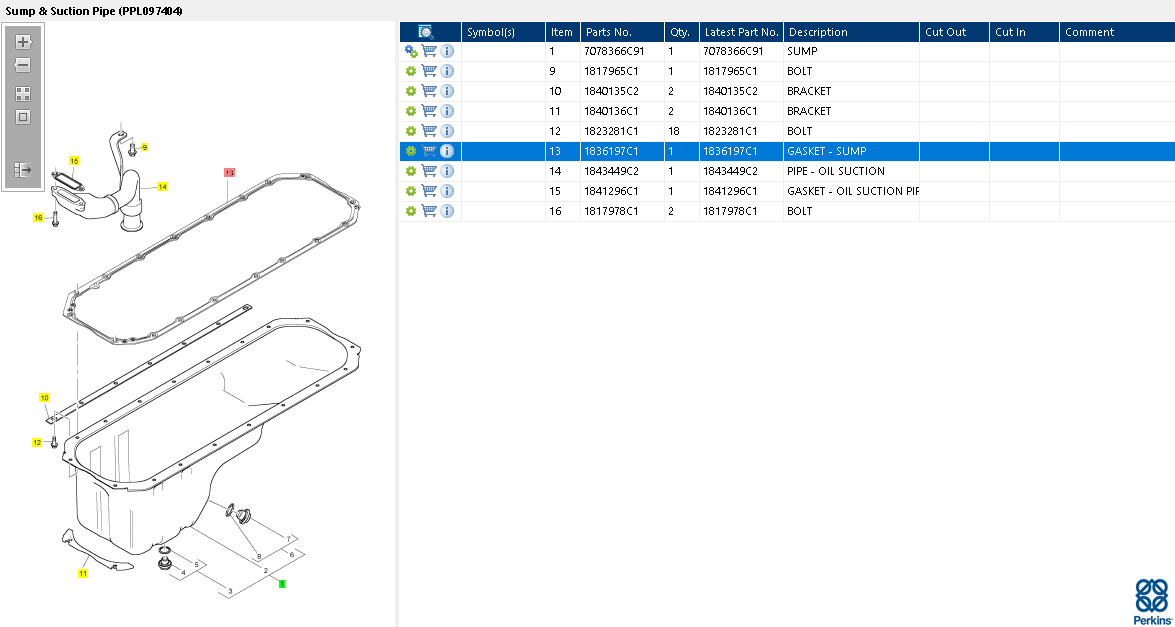Click the list export arrow icon
Viewport: 1175px width, 627px height.
pos(23,170)
